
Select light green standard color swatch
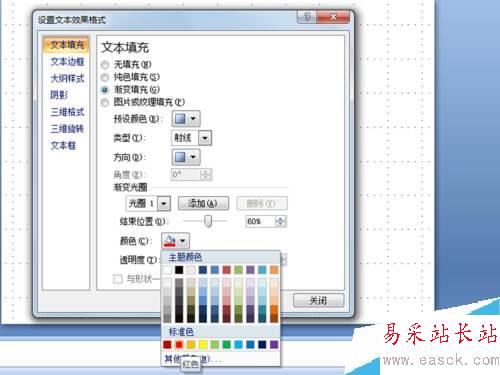215,344
